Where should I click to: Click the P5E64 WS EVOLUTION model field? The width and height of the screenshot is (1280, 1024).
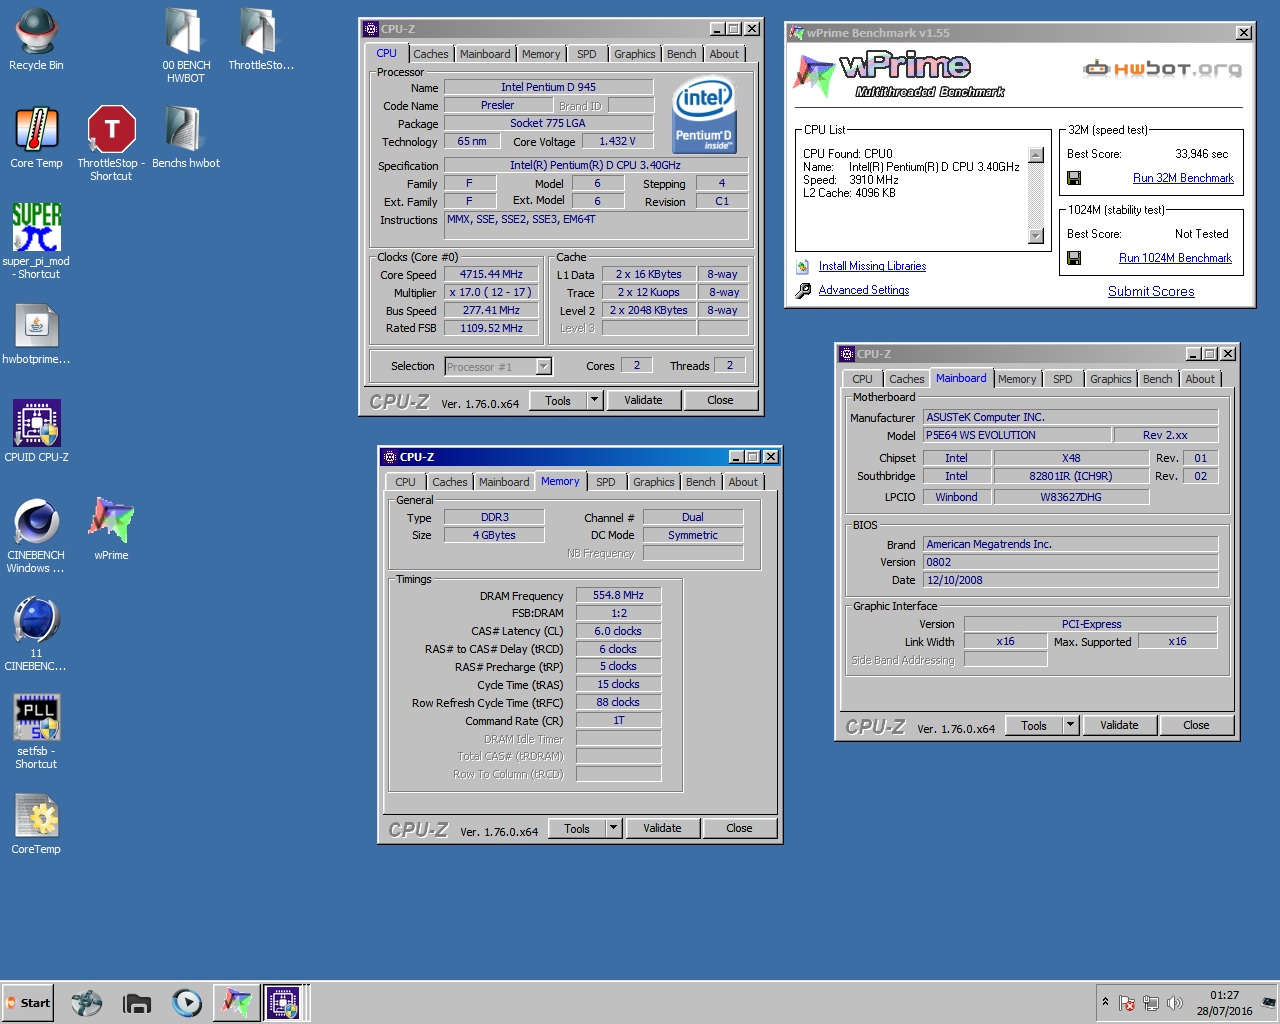point(1017,435)
